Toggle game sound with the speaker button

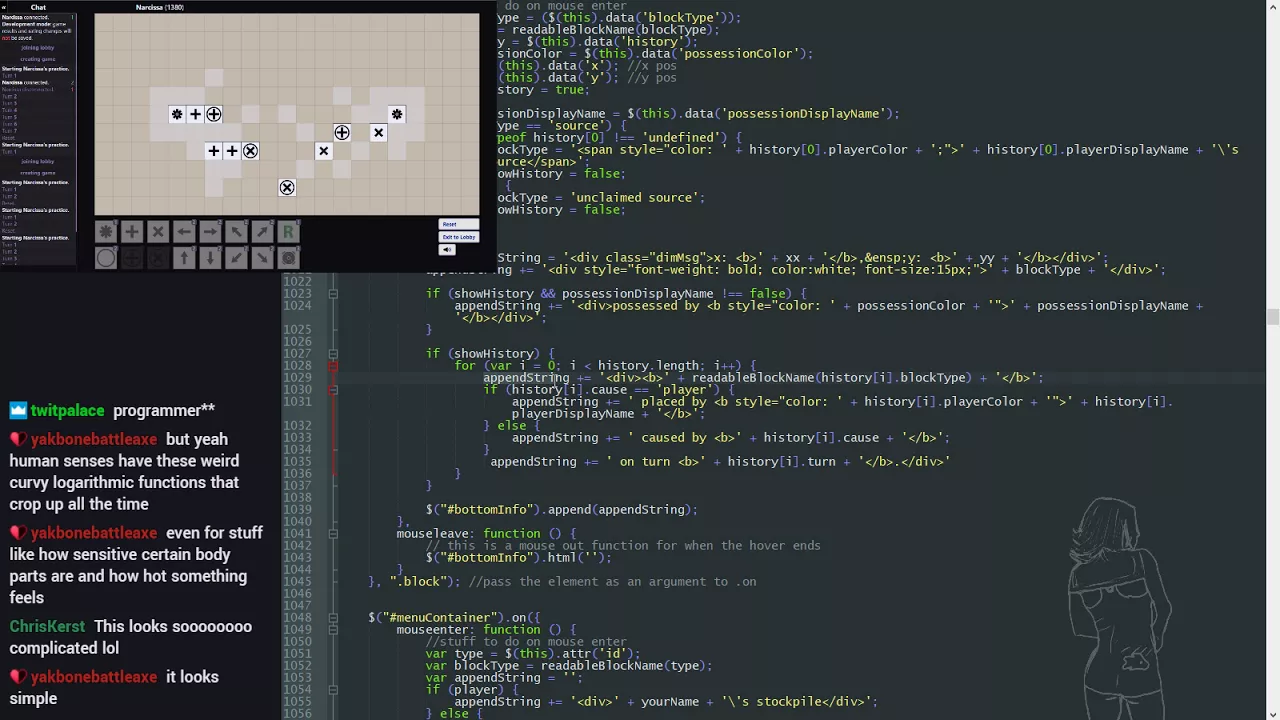point(447,250)
